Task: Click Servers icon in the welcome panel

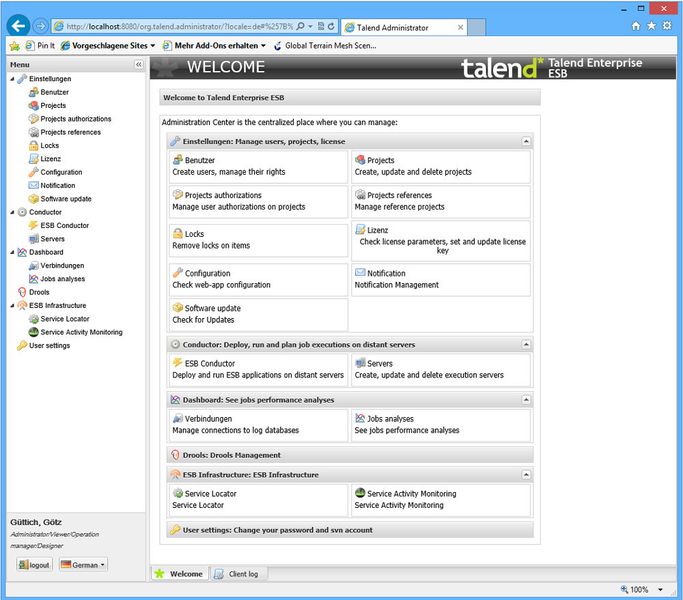Action: (360, 363)
